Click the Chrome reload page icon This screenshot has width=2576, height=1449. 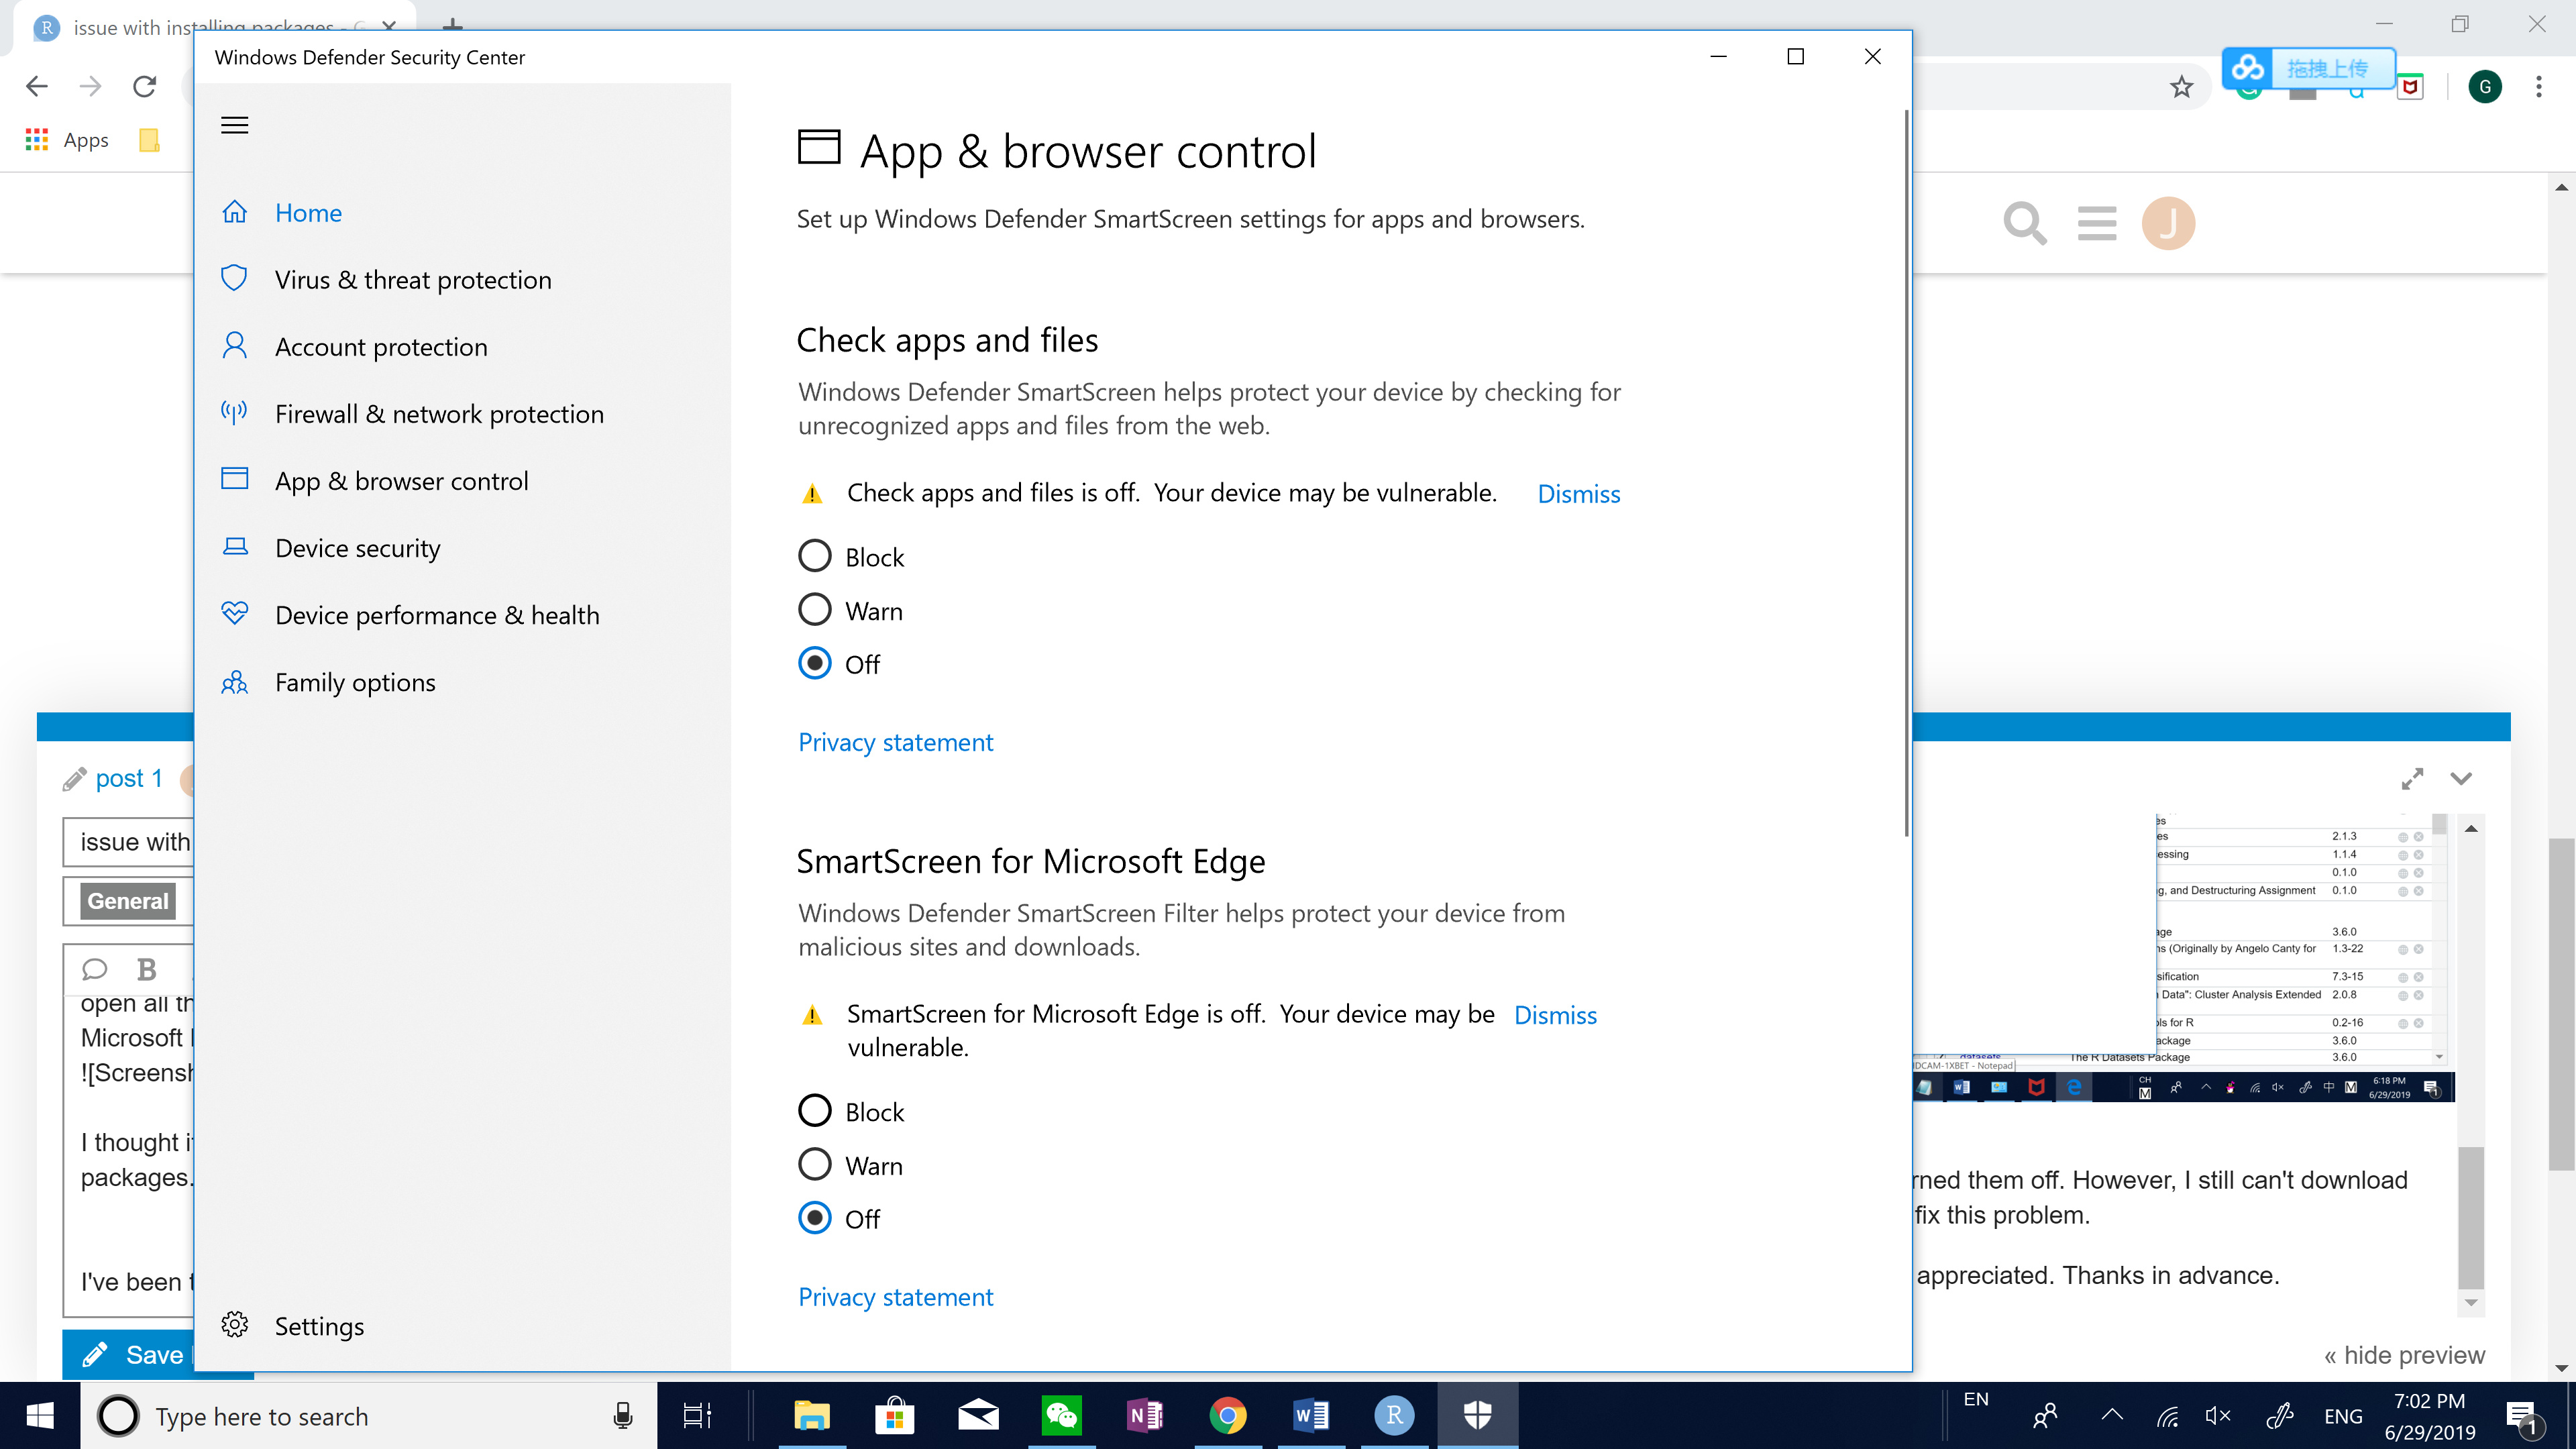coord(145,87)
